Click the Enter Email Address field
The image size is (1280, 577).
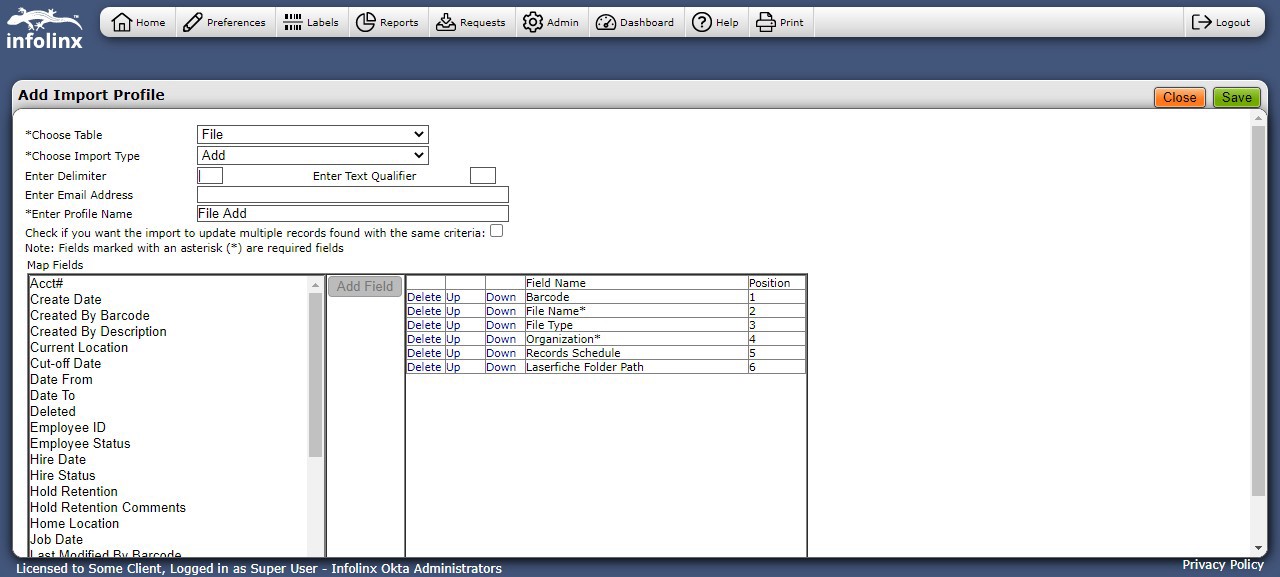coord(352,195)
